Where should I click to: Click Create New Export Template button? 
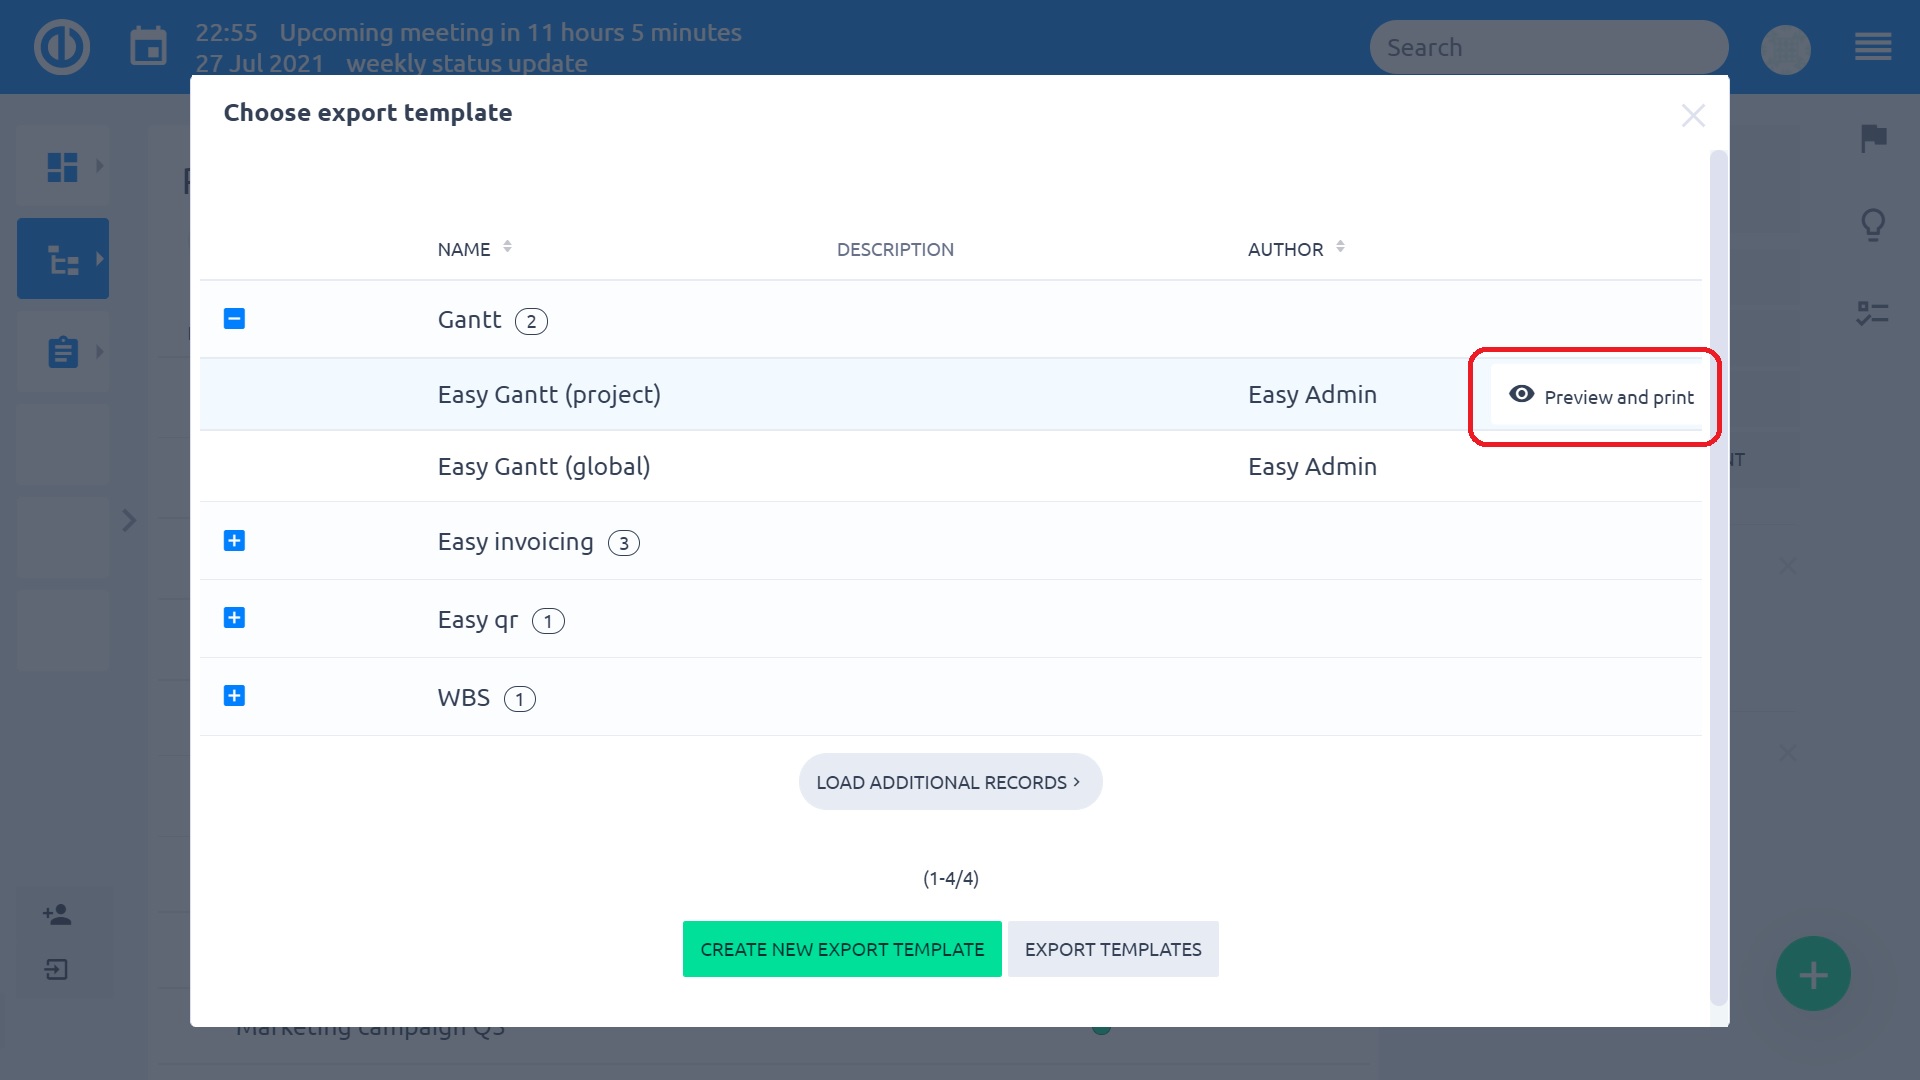842,949
